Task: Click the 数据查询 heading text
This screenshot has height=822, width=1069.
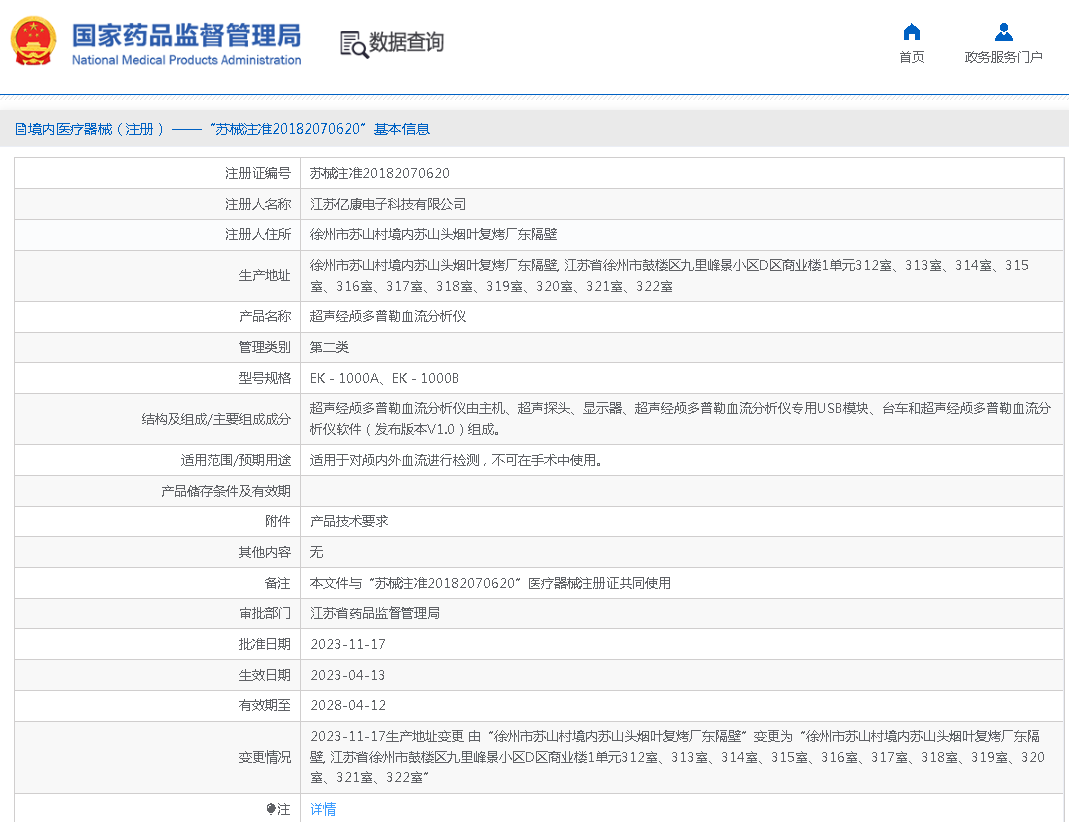Action: 406,42
